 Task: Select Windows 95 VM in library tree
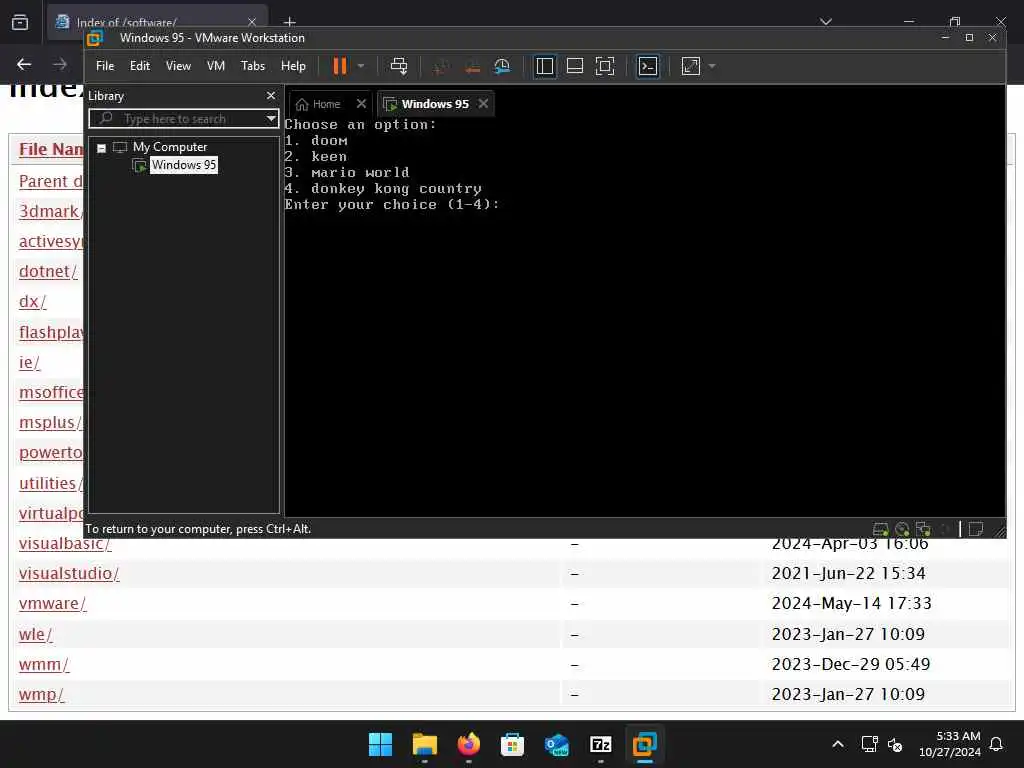click(x=184, y=165)
